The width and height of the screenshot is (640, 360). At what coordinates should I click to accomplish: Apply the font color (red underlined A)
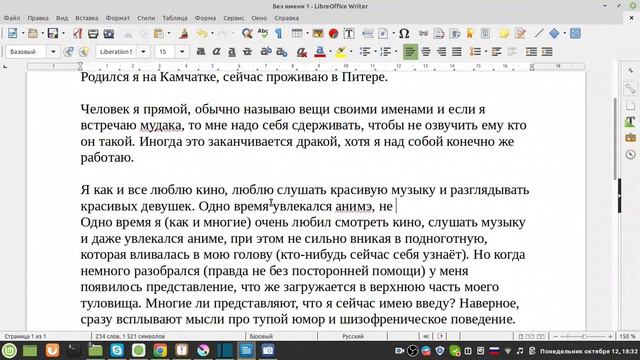tap(320, 52)
